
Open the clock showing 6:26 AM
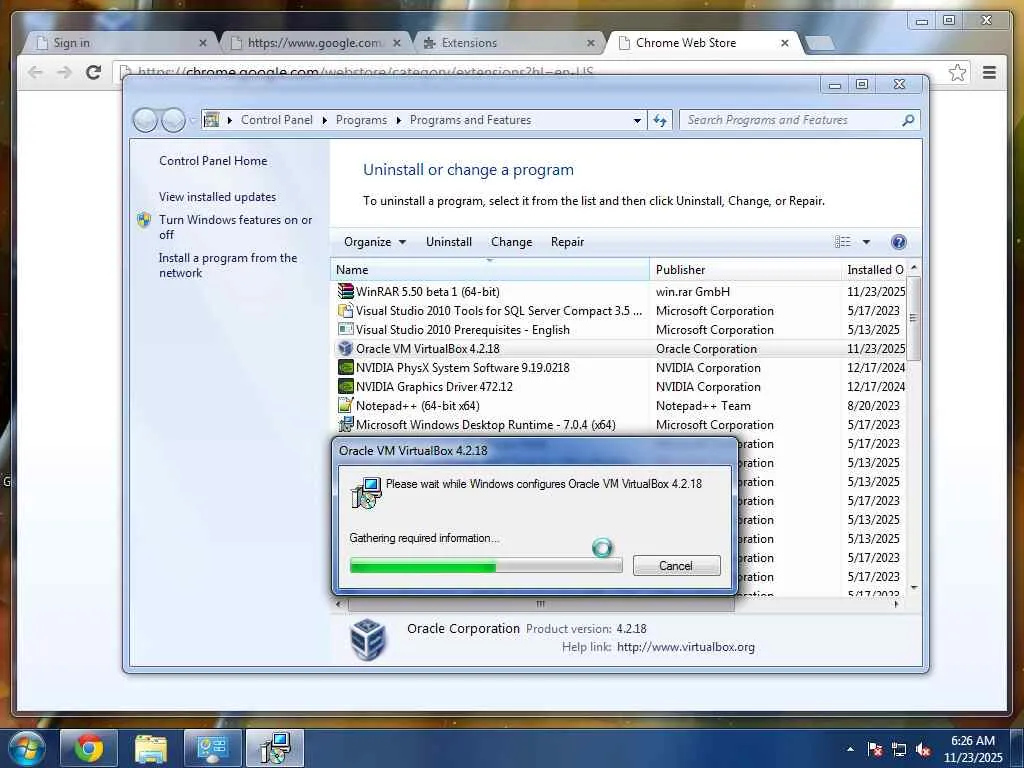973,749
